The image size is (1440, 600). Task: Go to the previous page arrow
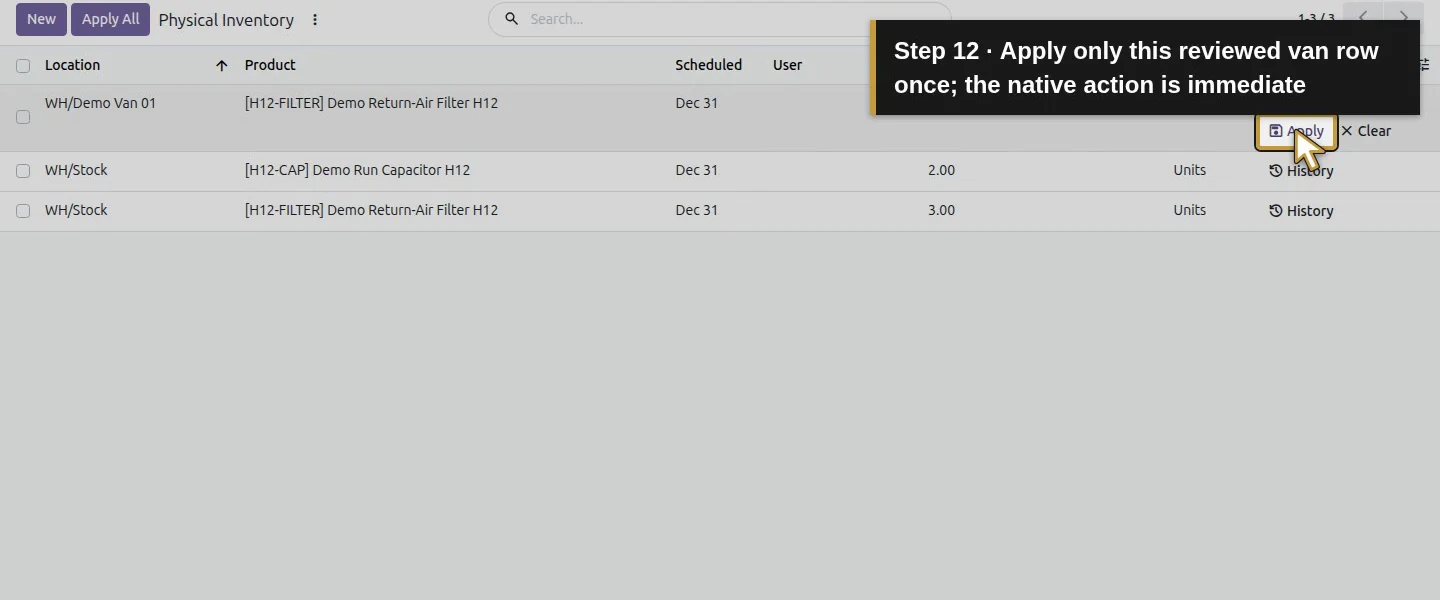(x=1363, y=17)
